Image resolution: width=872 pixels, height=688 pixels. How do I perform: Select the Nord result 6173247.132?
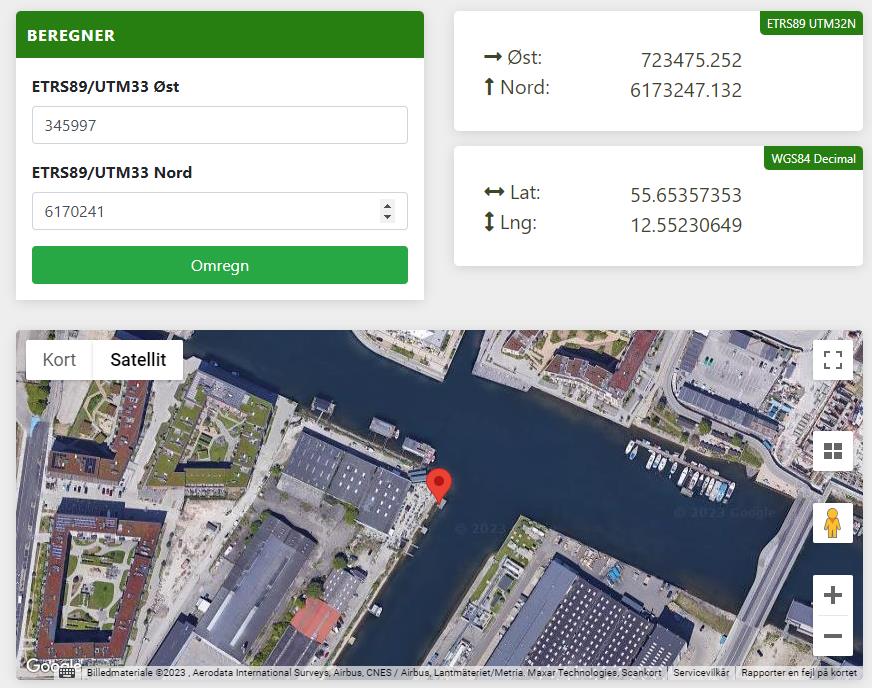point(686,90)
